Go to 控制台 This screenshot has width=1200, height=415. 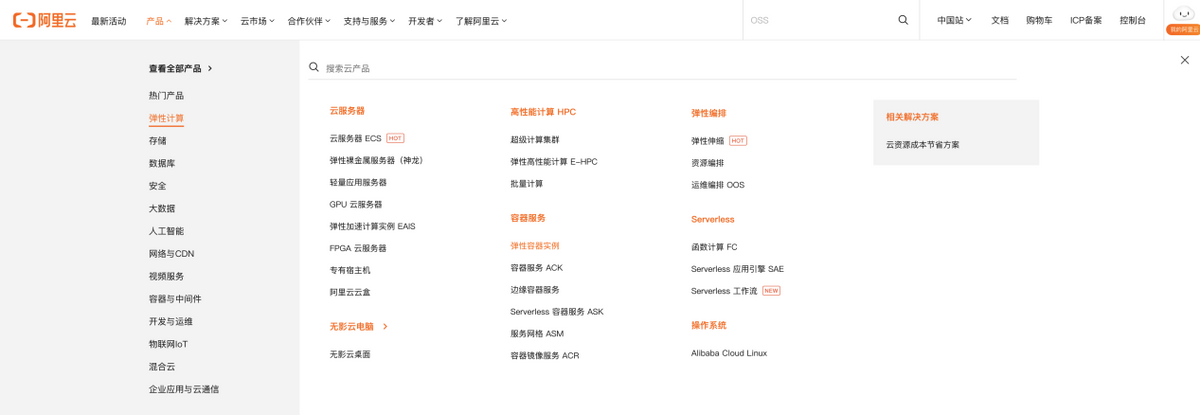pos(1133,20)
